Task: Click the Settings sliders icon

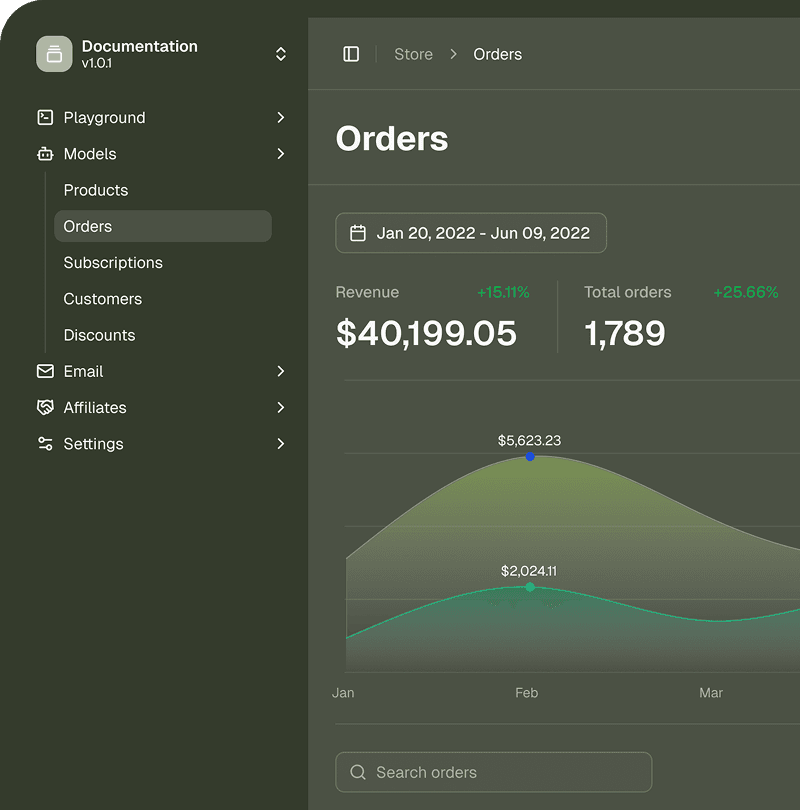Action: tap(45, 443)
